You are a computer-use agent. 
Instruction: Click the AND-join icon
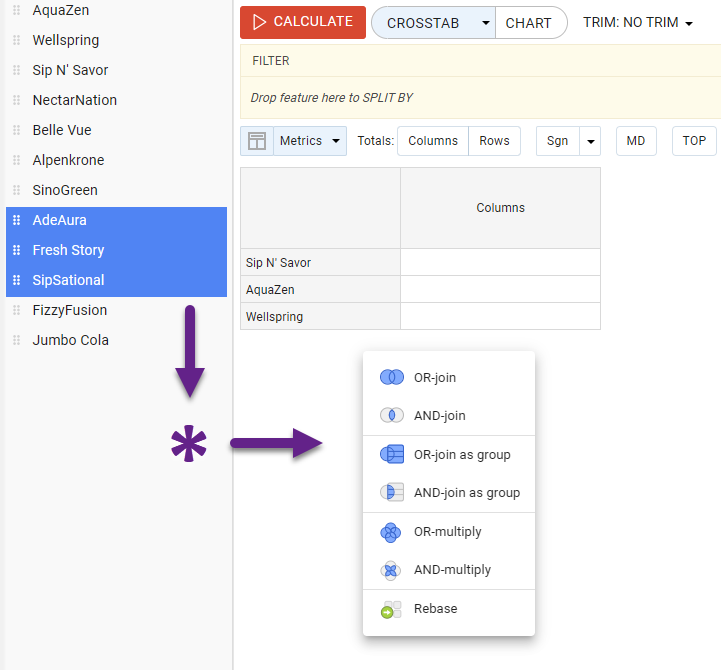[x=391, y=416]
